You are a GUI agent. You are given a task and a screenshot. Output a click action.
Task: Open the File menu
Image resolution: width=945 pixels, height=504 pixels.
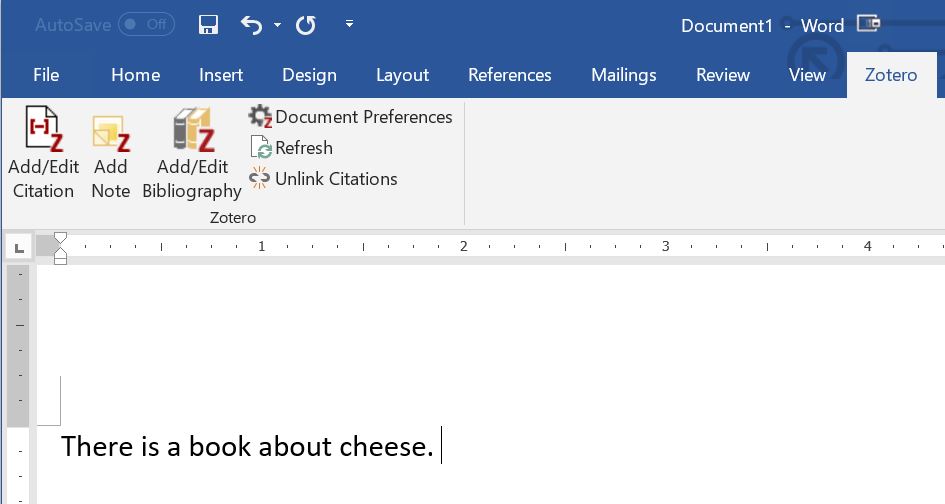(x=46, y=75)
